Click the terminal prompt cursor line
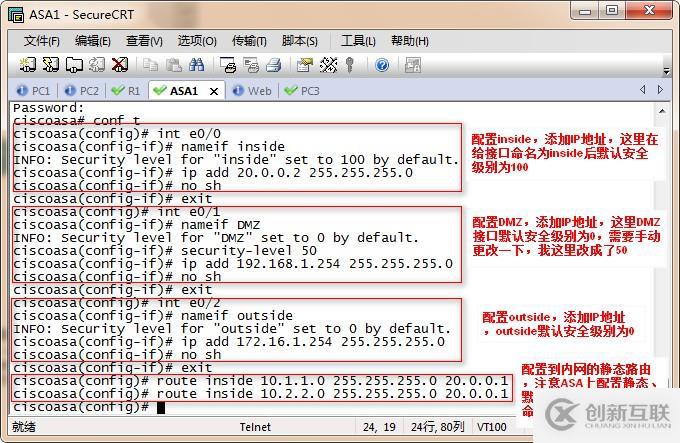 89,407
